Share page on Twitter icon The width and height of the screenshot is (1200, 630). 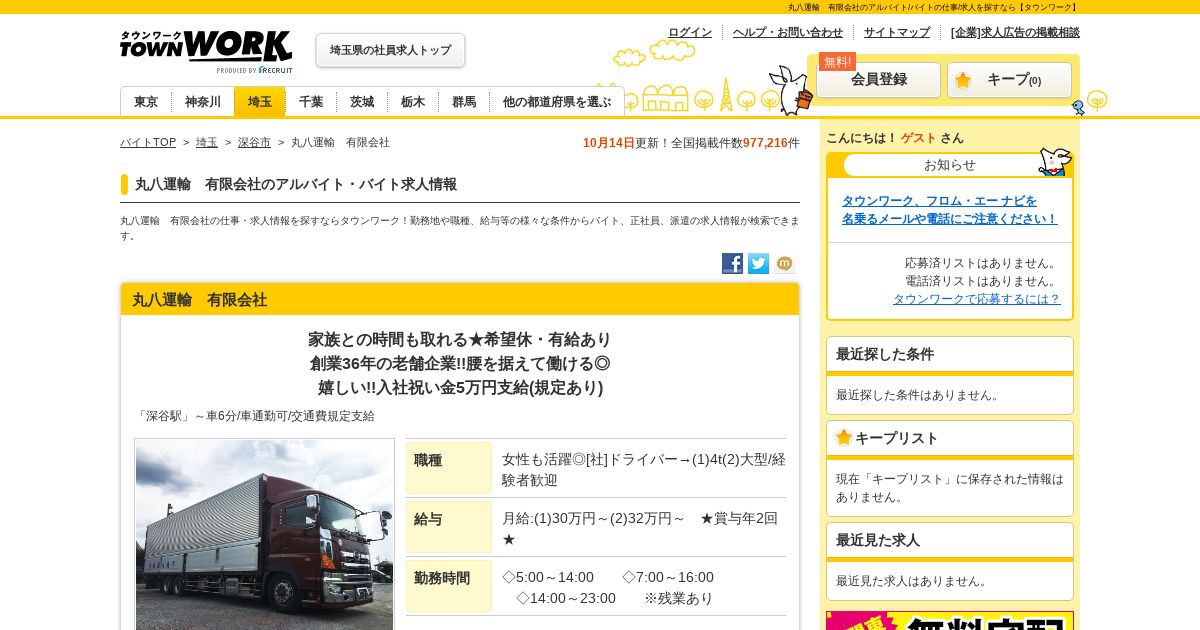pos(758,263)
